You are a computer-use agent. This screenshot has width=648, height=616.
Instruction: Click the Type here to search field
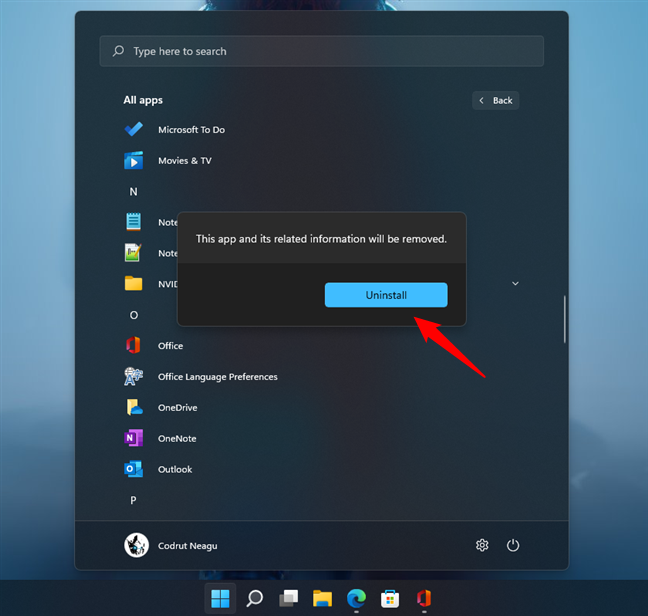tap(322, 51)
